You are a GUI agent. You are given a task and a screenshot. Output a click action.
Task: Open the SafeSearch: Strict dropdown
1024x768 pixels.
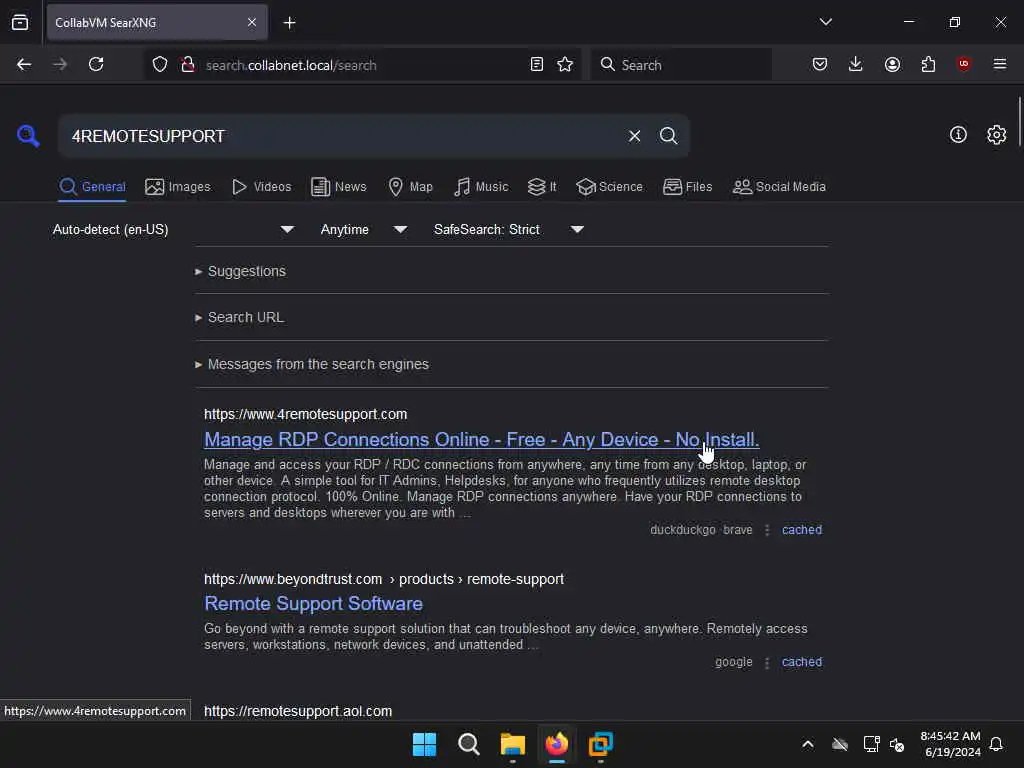509,229
